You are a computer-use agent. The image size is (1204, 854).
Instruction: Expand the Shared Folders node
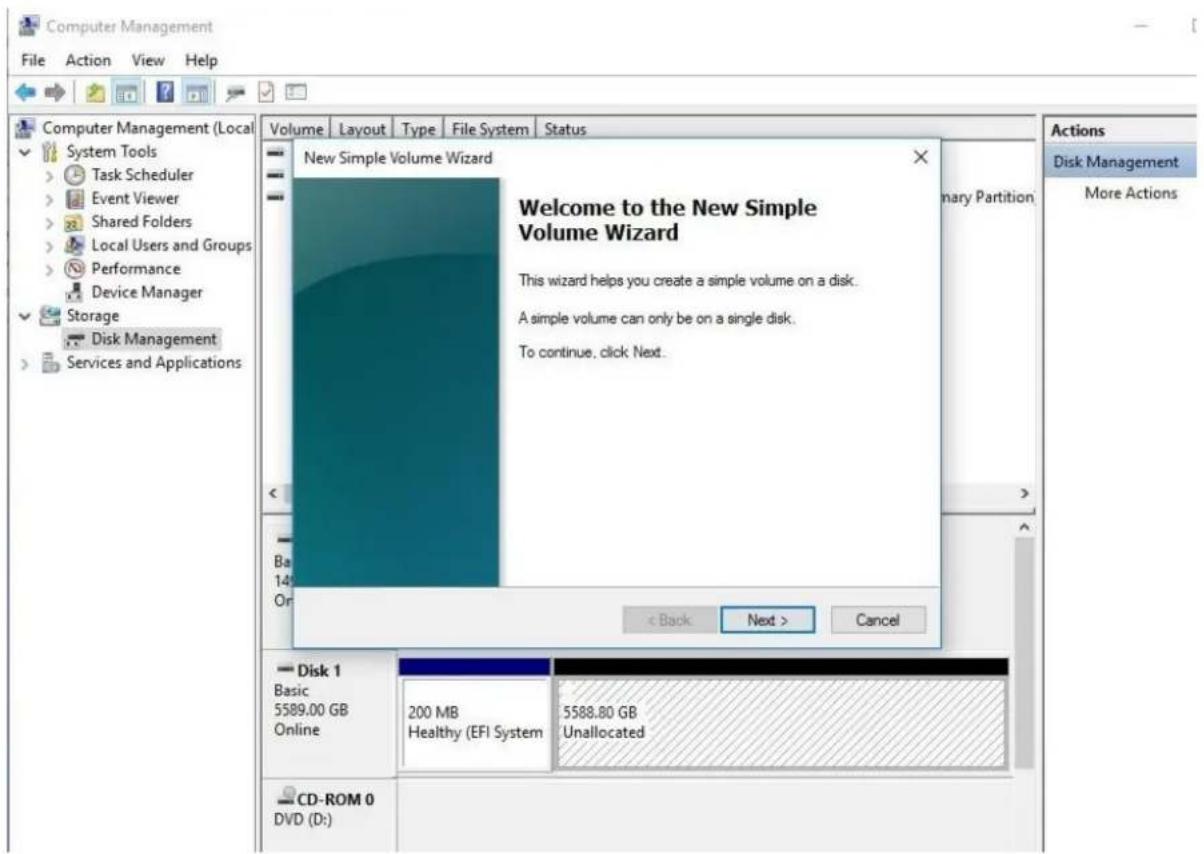click(49, 222)
